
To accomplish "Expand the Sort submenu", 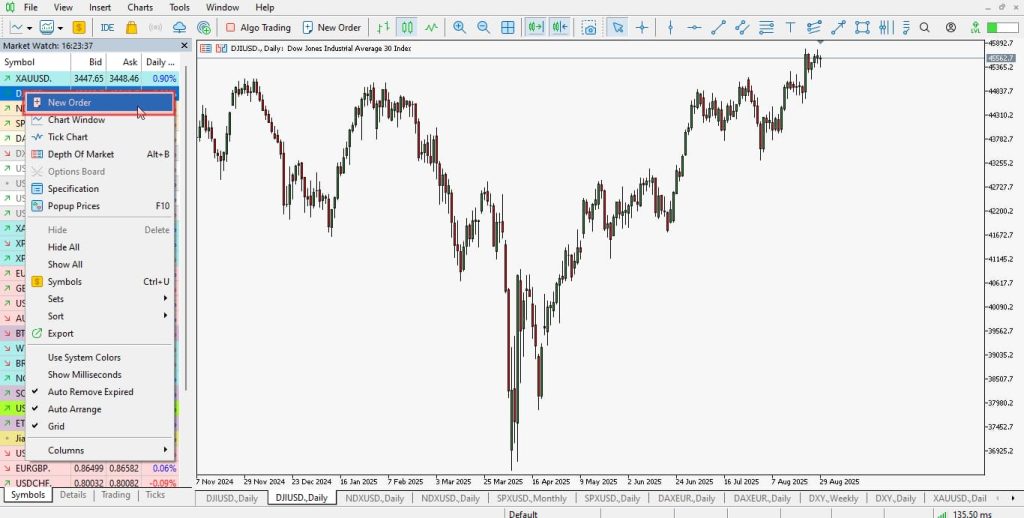I will (x=100, y=316).
